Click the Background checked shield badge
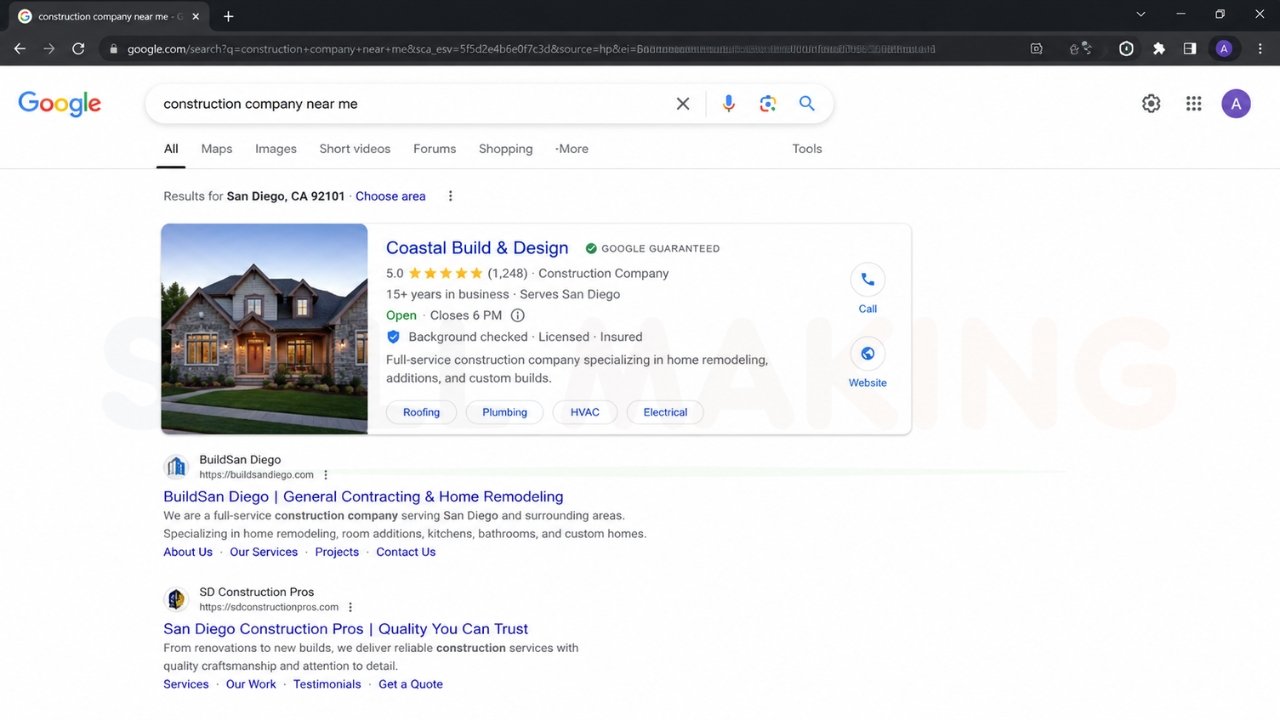Screen dimensions: 1280x720 pos(393,337)
